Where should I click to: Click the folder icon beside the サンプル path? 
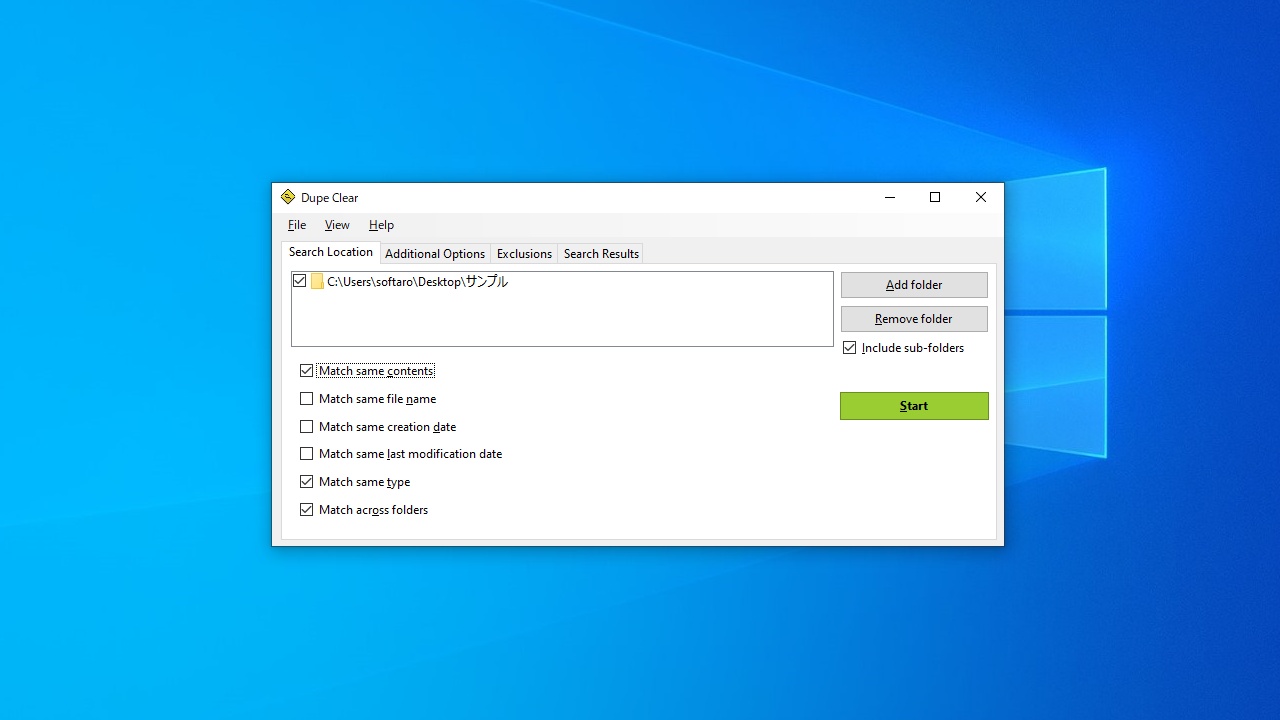pyautogui.click(x=317, y=282)
